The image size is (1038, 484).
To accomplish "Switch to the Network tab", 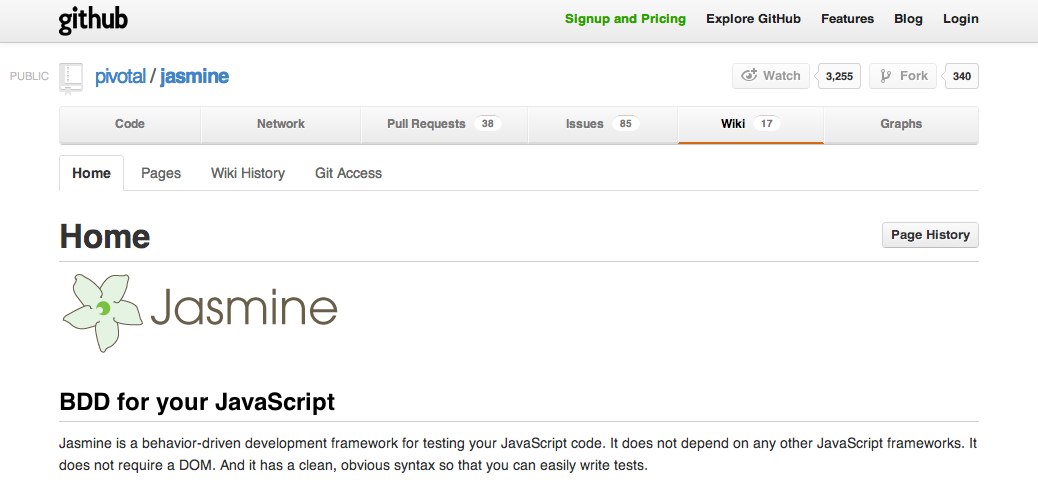I will coord(281,124).
